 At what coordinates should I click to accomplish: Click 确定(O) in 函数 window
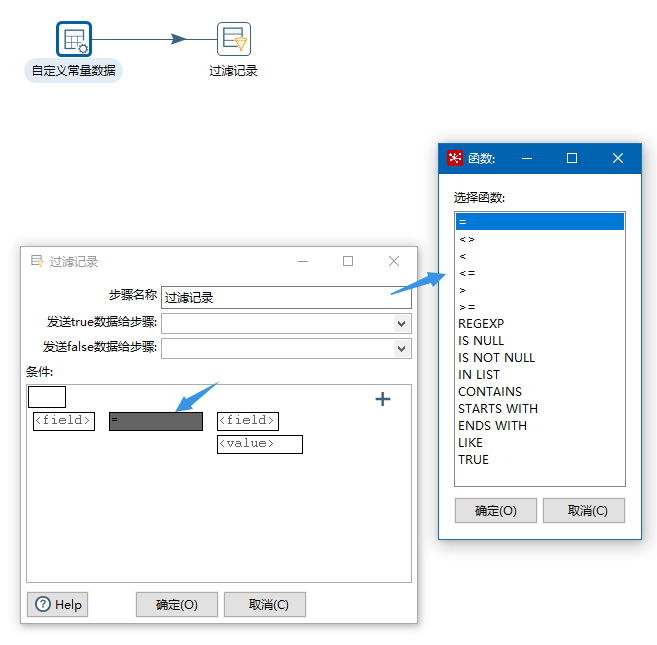(496, 510)
